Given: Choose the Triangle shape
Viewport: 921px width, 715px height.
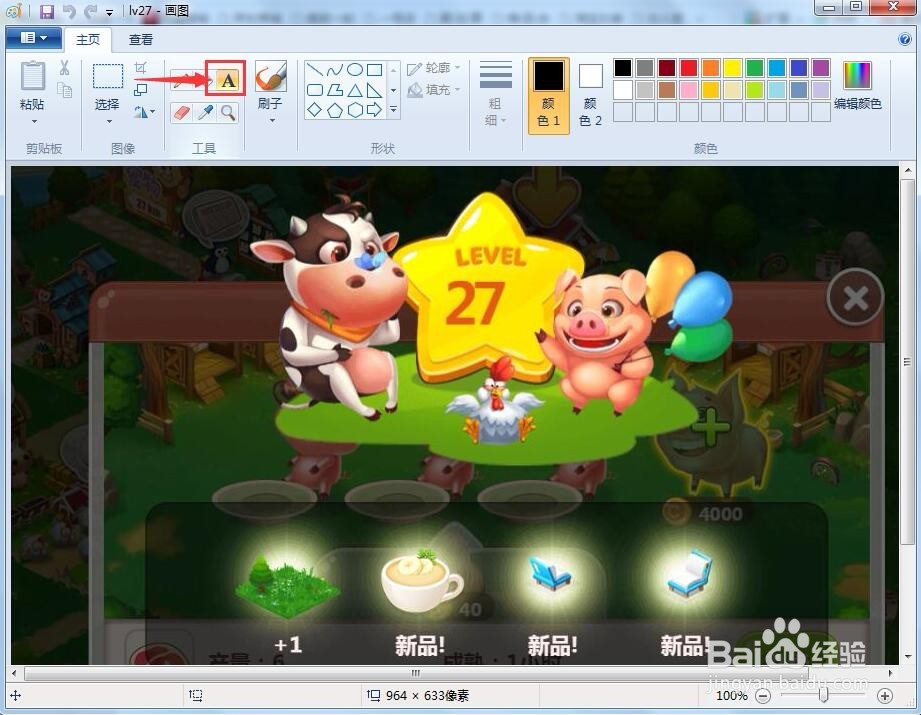Looking at the screenshot, I should 355,90.
